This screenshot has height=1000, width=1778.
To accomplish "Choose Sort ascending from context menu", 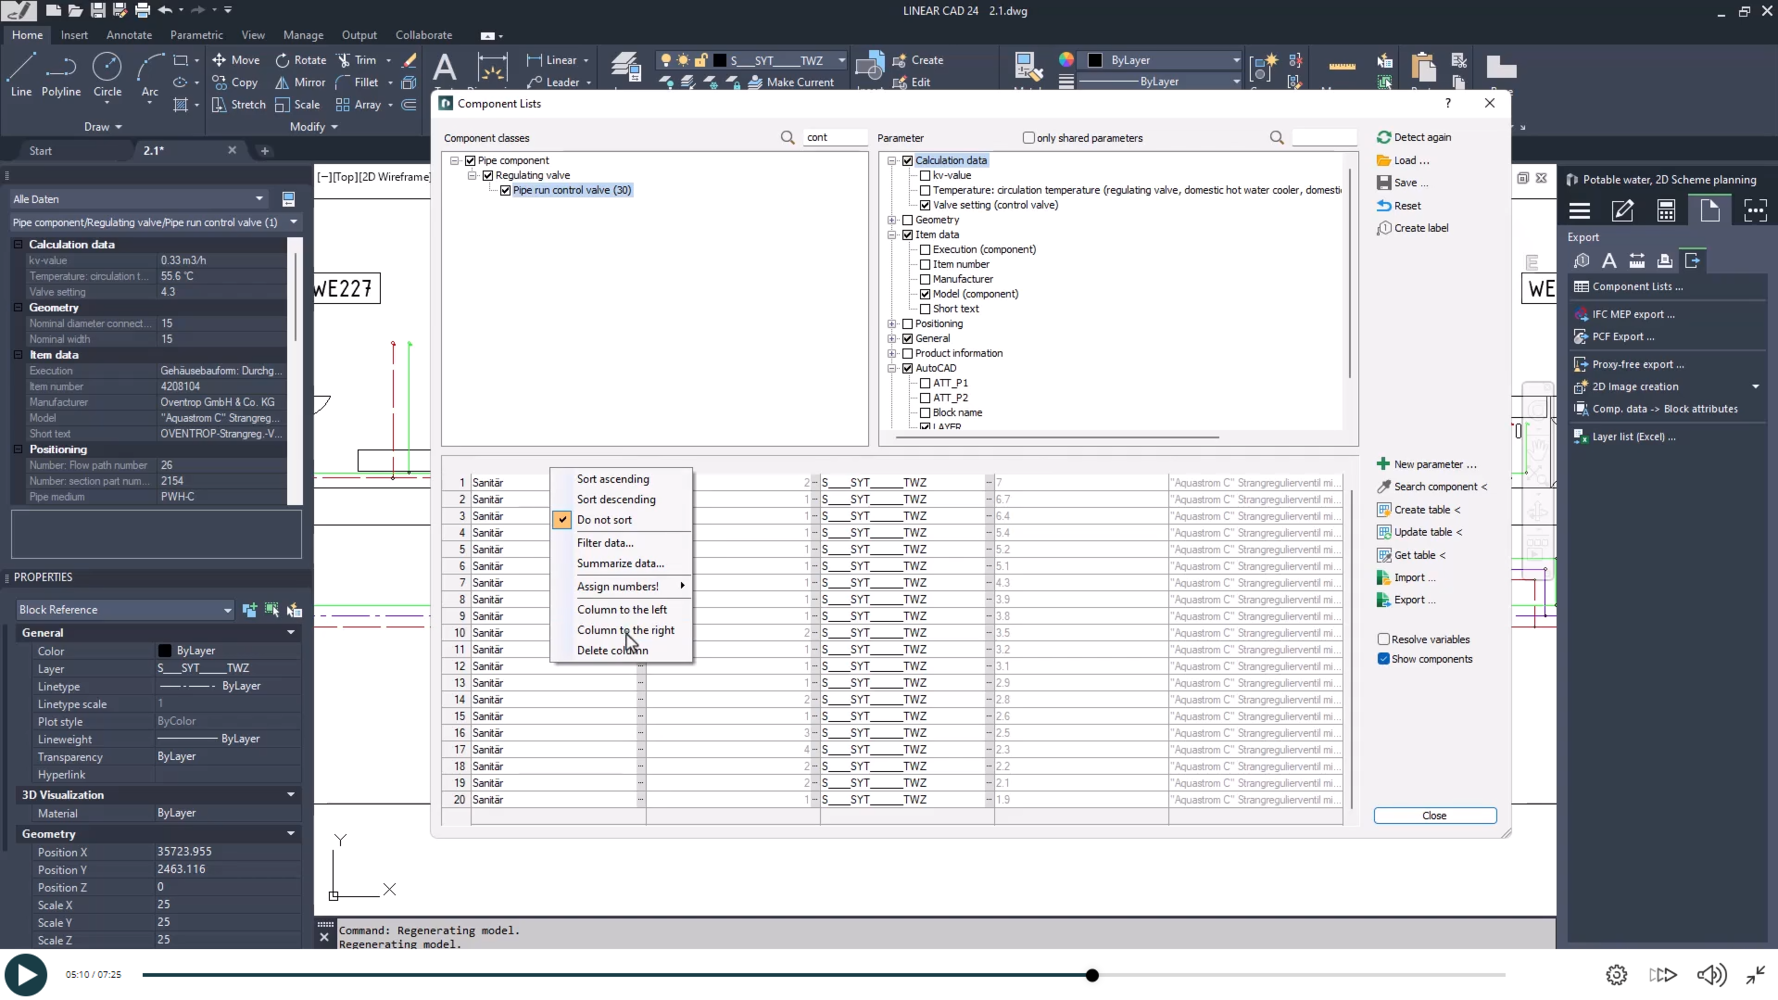I will [x=612, y=479].
